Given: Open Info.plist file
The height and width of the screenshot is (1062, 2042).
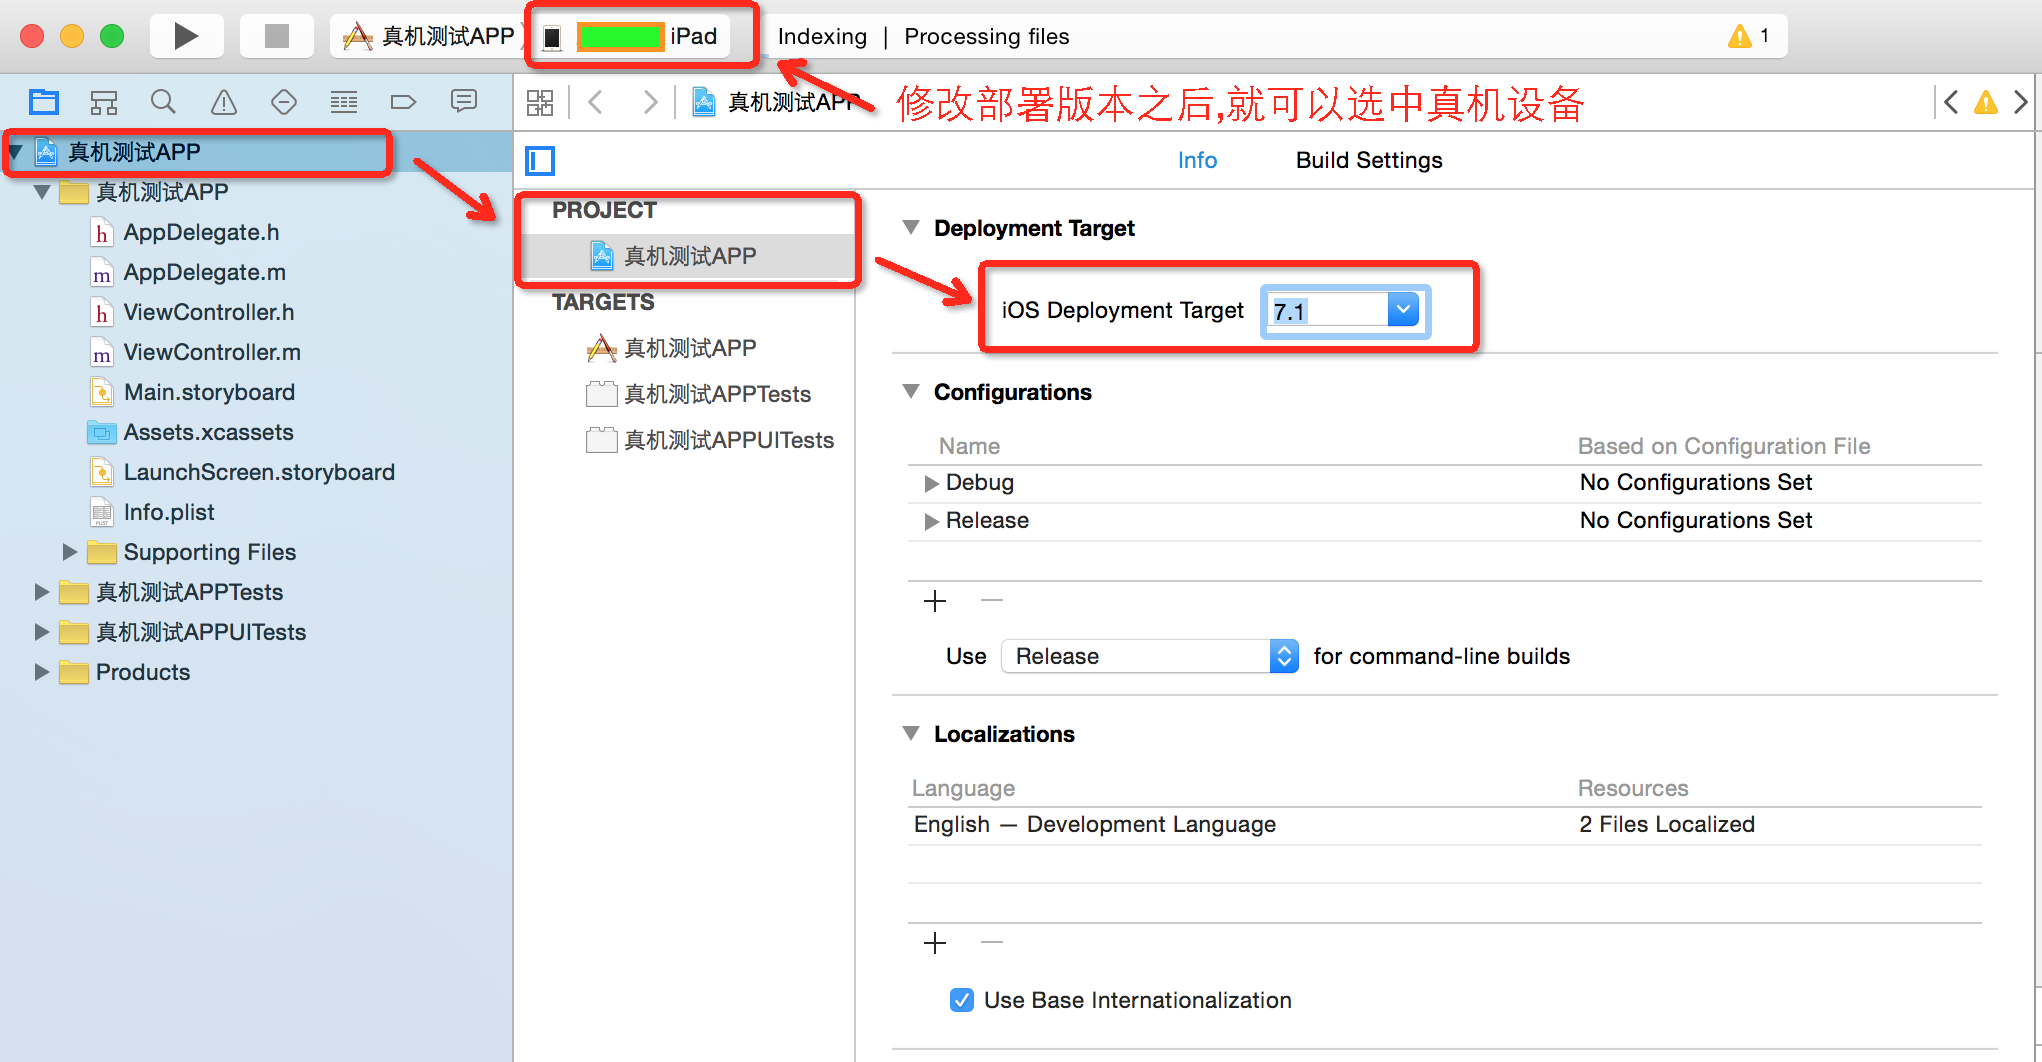Looking at the screenshot, I should (x=169, y=512).
